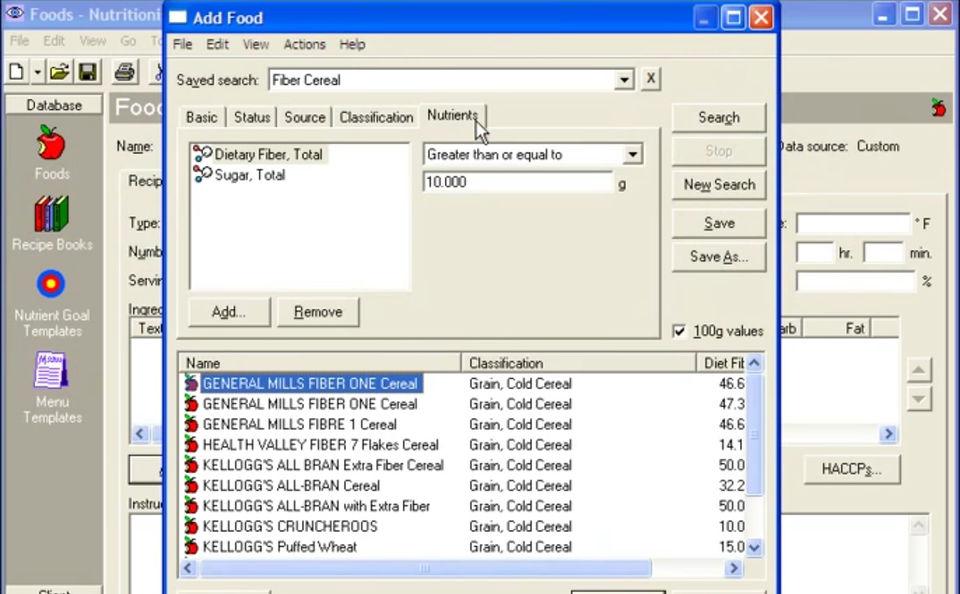Click New document toolbar icon
Viewport: 960px width, 594px height.
pyautogui.click(x=17, y=72)
